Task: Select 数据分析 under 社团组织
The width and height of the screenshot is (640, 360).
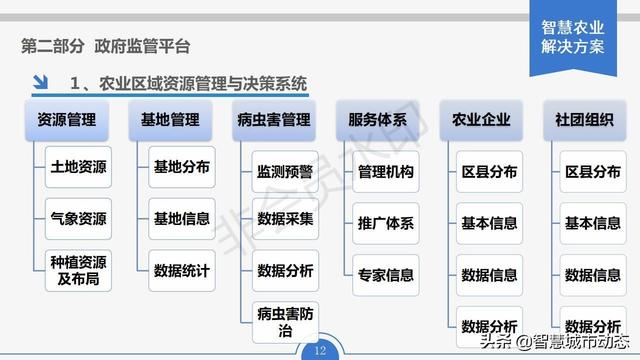Action: point(593,327)
